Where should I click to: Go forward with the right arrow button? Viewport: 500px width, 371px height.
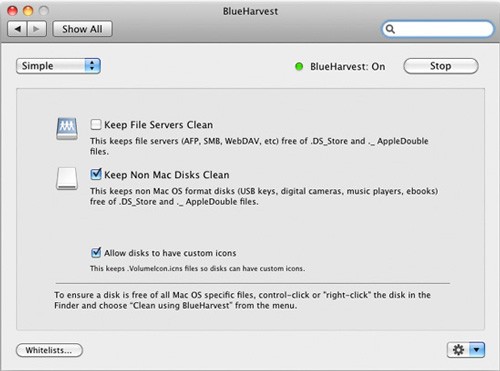coord(37,29)
